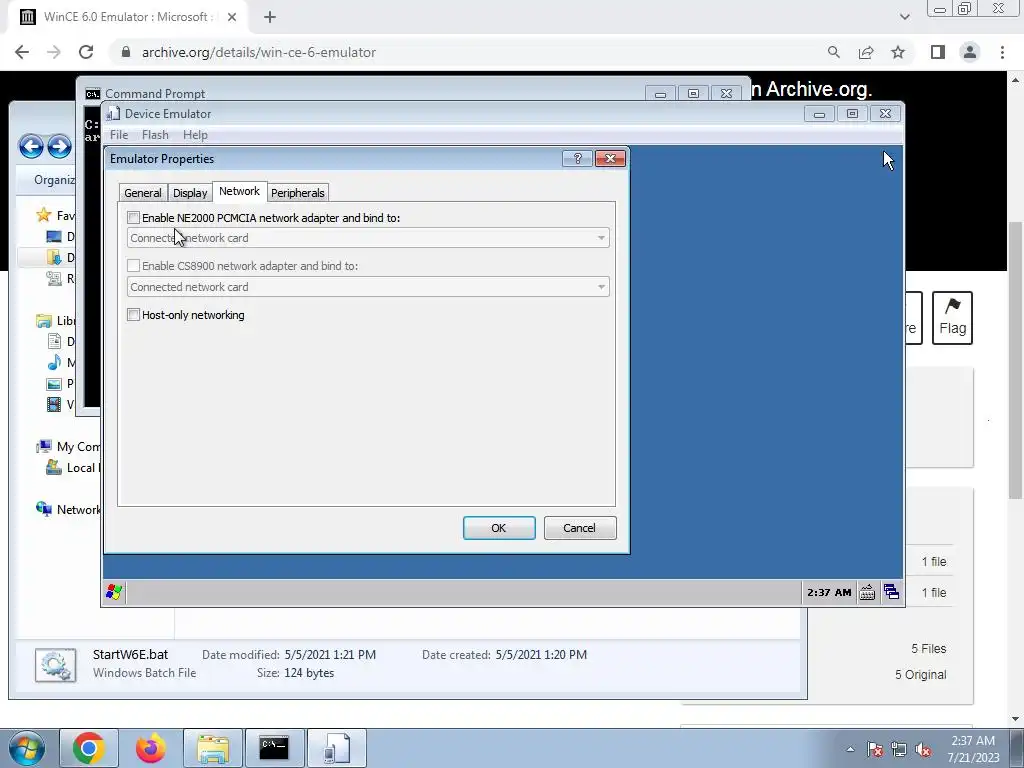Click the Emulator Properties help question button
This screenshot has width=1024, height=768.
click(577, 159)
